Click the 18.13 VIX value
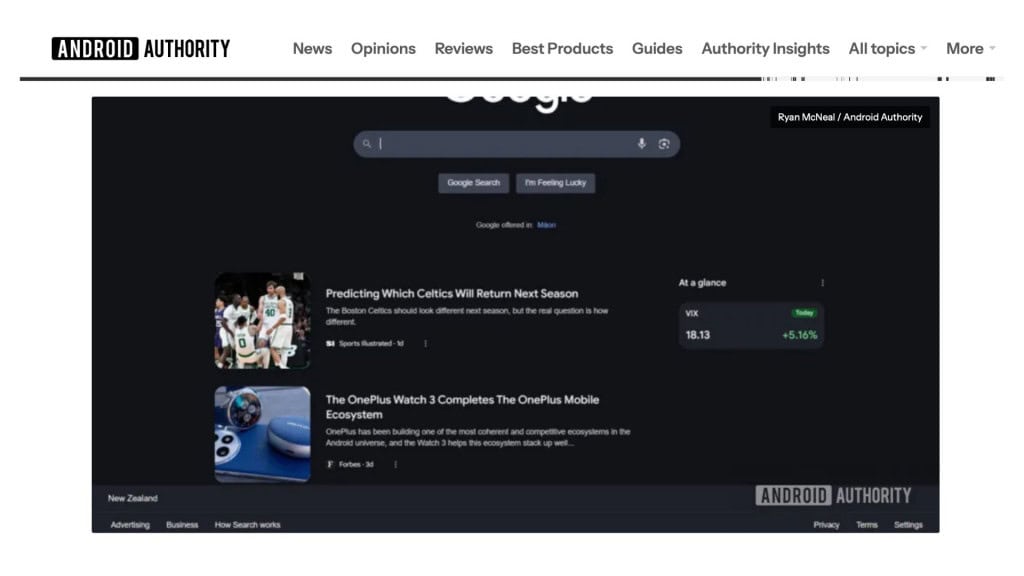 click(x=697, y=335)
